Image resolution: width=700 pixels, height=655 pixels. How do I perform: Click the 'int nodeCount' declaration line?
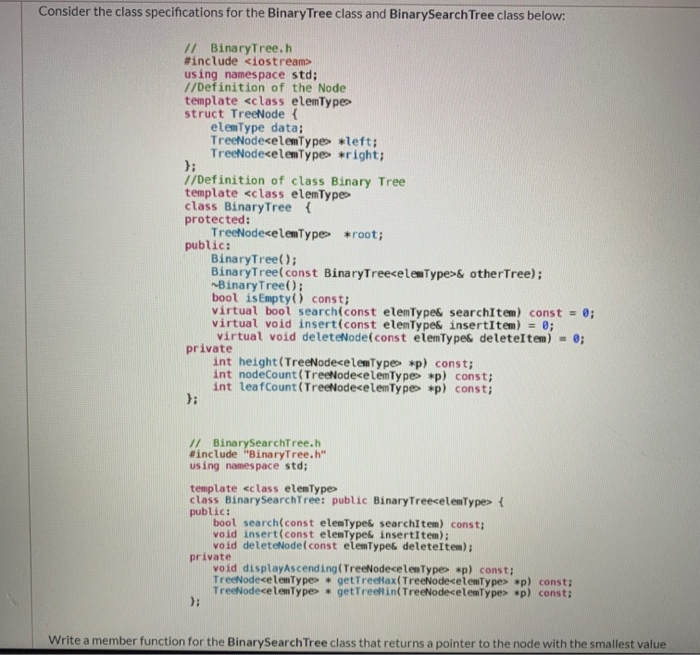point(353,375)
